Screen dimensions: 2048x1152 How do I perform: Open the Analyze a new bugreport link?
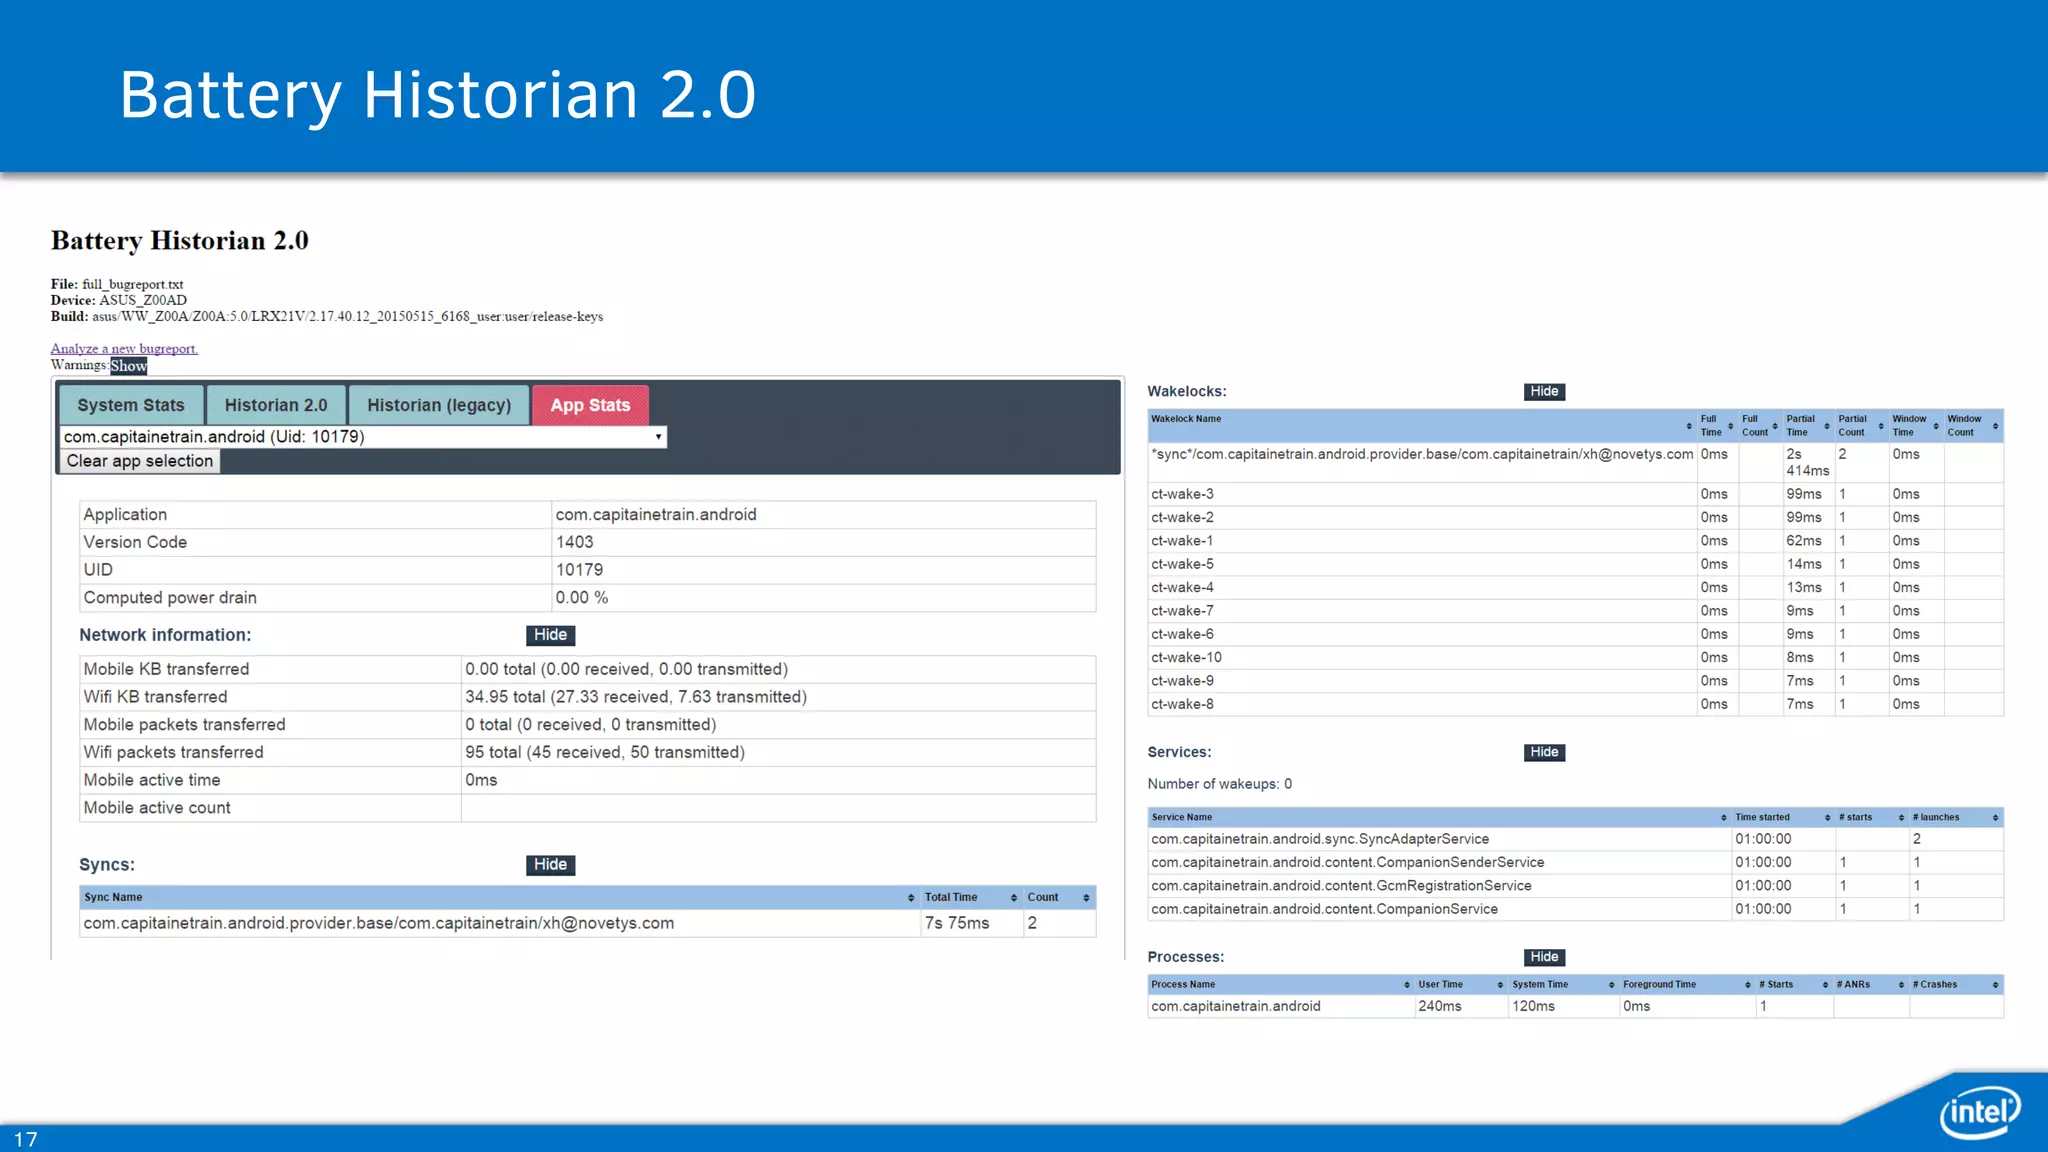pyautogui.click(x=124, y=349)
